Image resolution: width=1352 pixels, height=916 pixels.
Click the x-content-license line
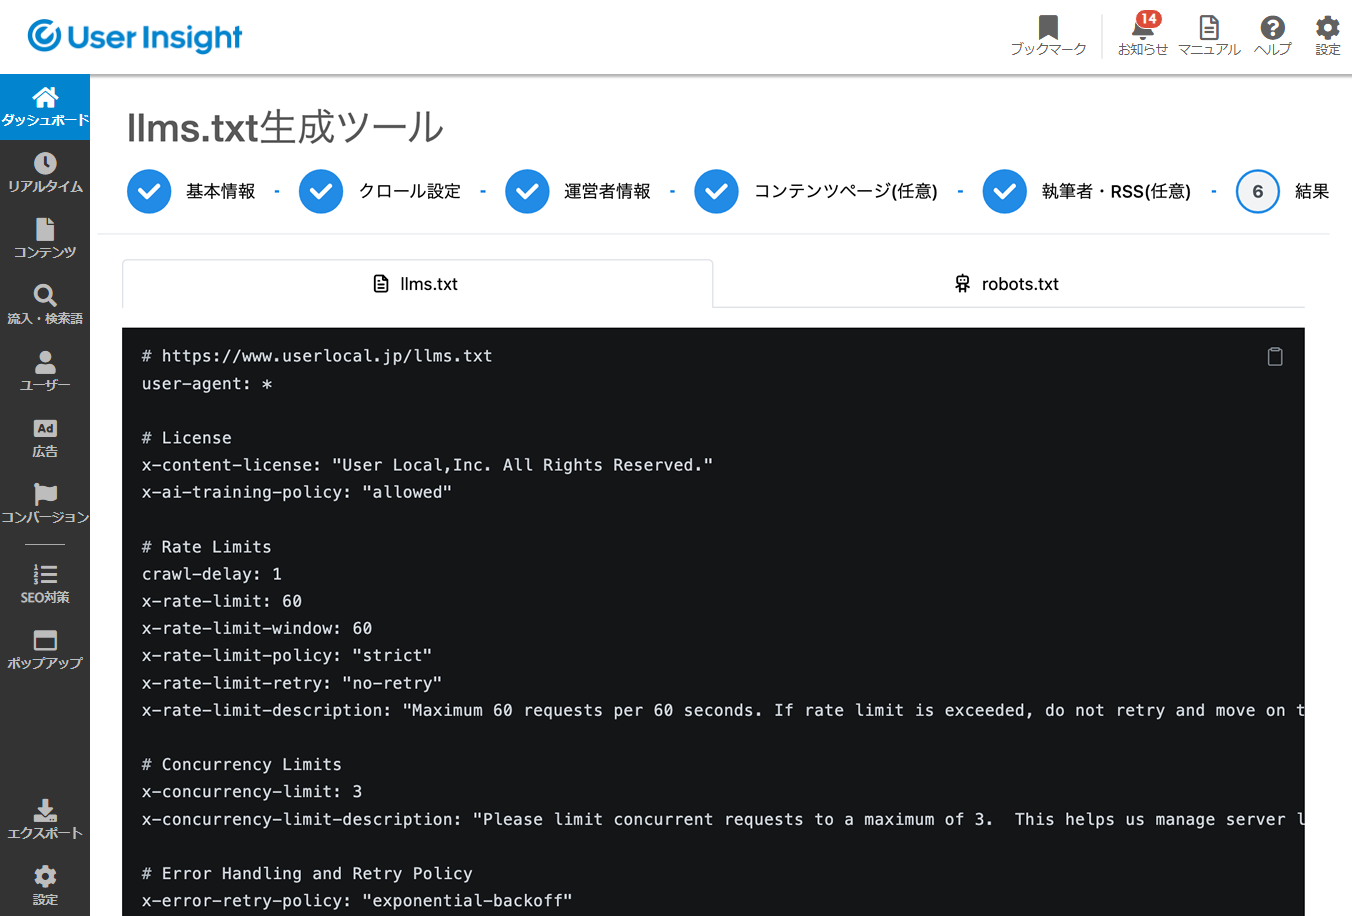427,465
